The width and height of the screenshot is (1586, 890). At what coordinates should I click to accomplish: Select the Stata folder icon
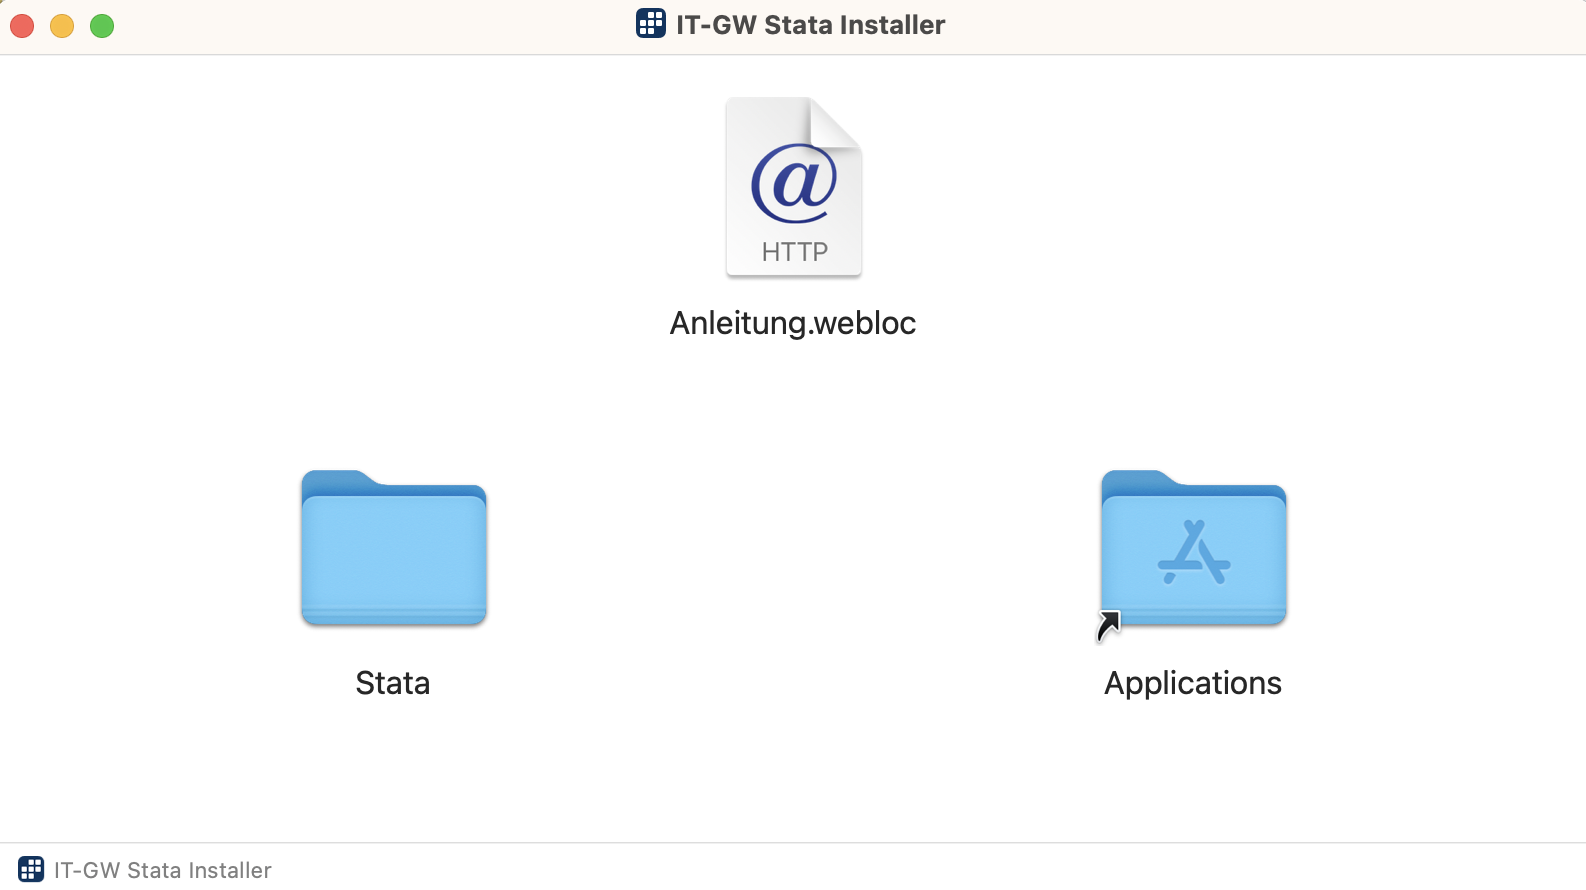(394, 548)
